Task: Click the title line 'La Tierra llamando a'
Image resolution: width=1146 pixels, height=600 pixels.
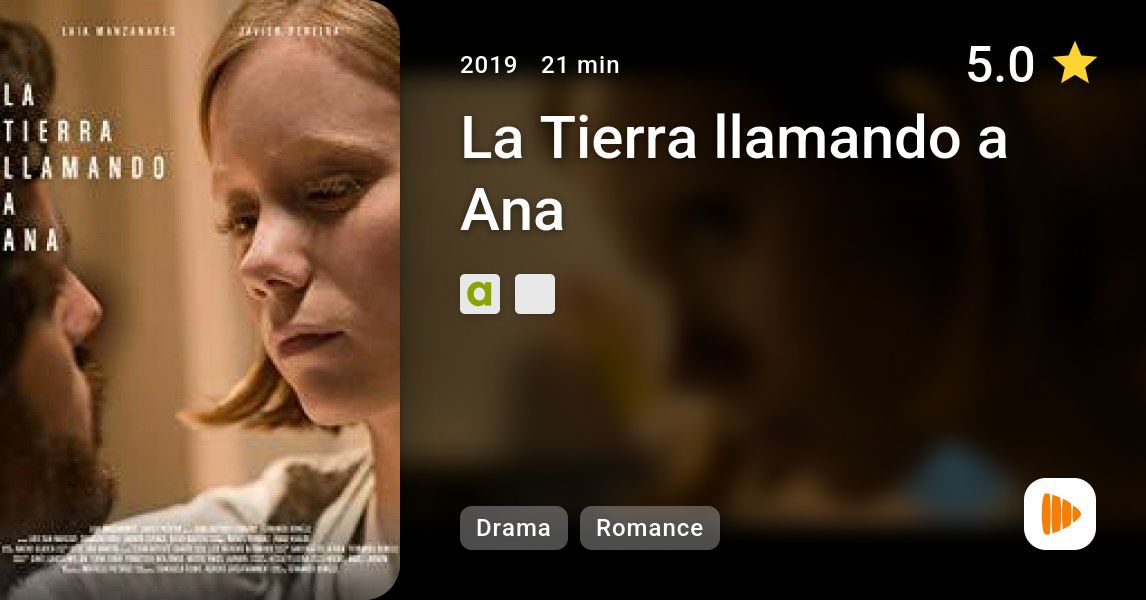Action: pyautogui.click(x=735, y=137)
